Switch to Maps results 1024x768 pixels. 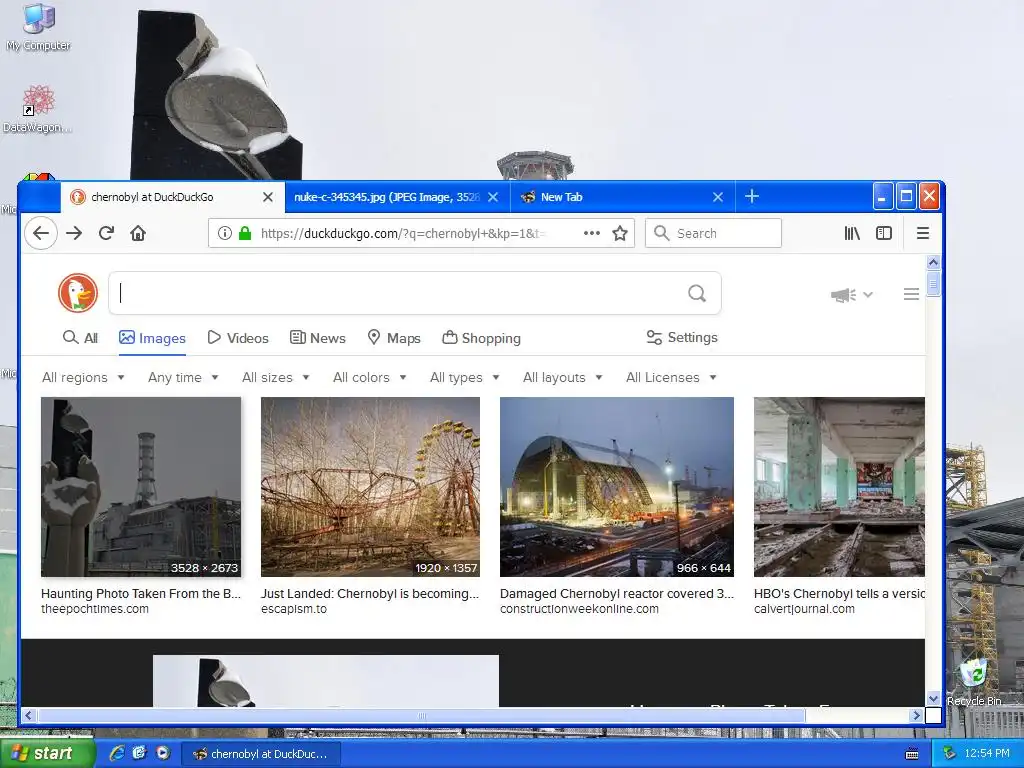point(394,338)
